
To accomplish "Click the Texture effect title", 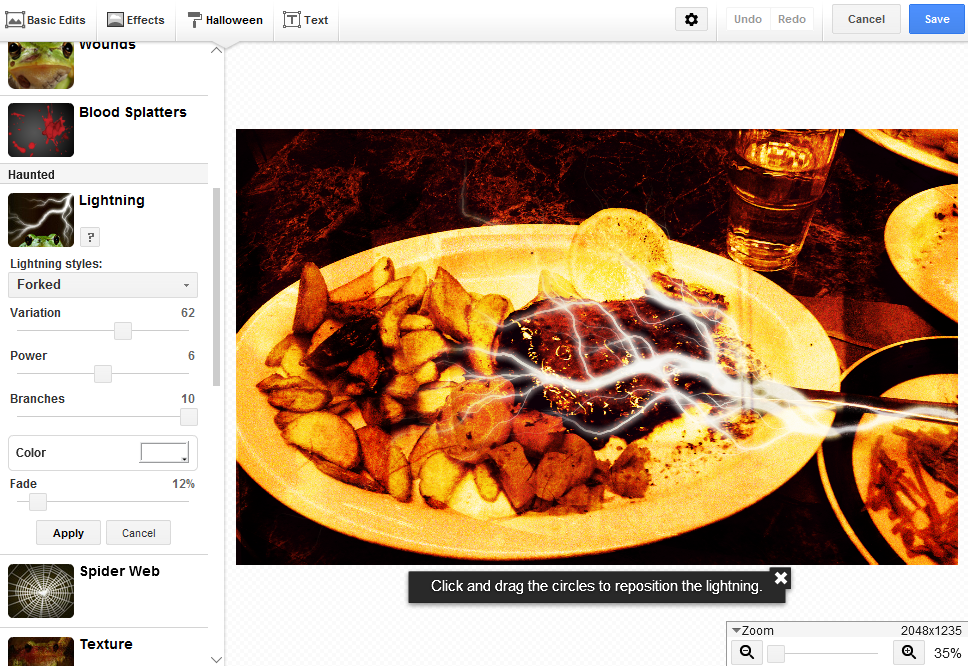I will pos(106,644).
